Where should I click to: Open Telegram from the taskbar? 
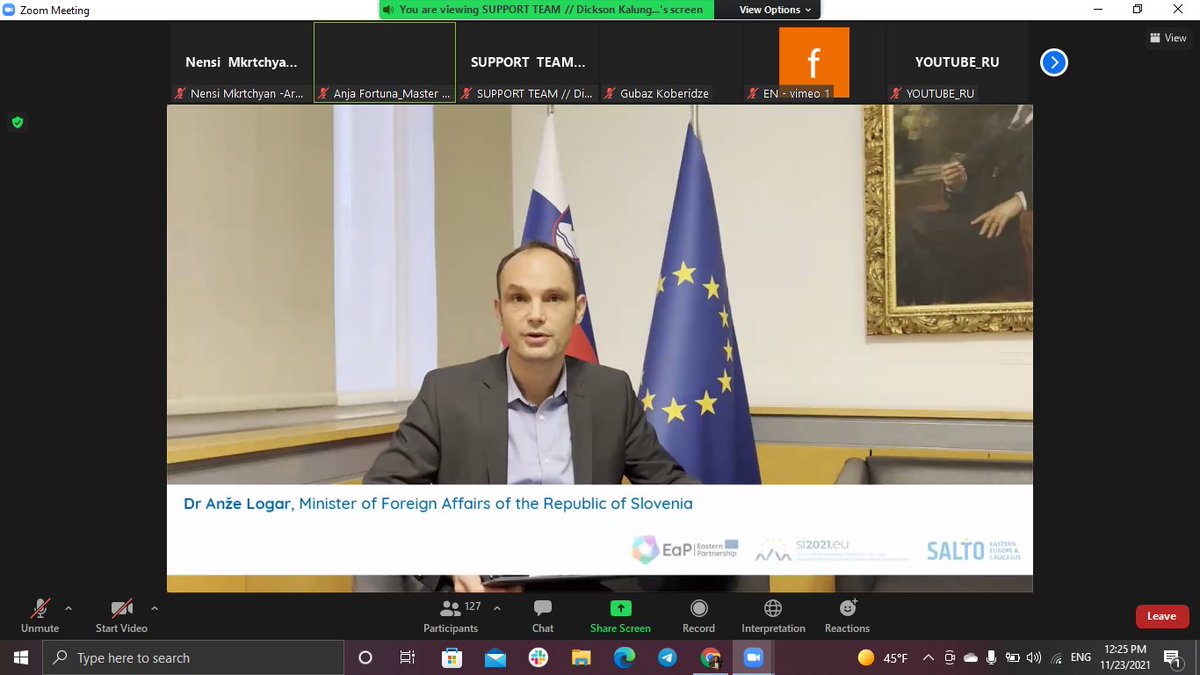[x=667, y=658]
